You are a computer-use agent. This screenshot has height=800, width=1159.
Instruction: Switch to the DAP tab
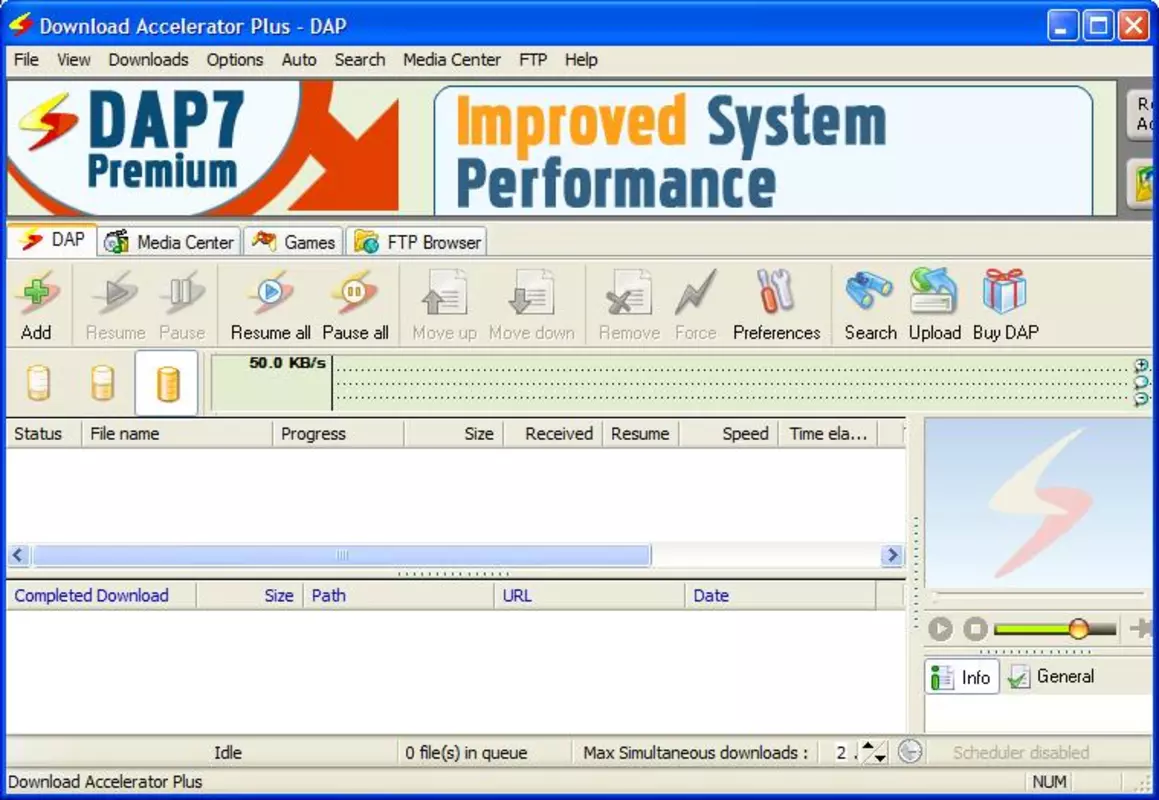52,240
